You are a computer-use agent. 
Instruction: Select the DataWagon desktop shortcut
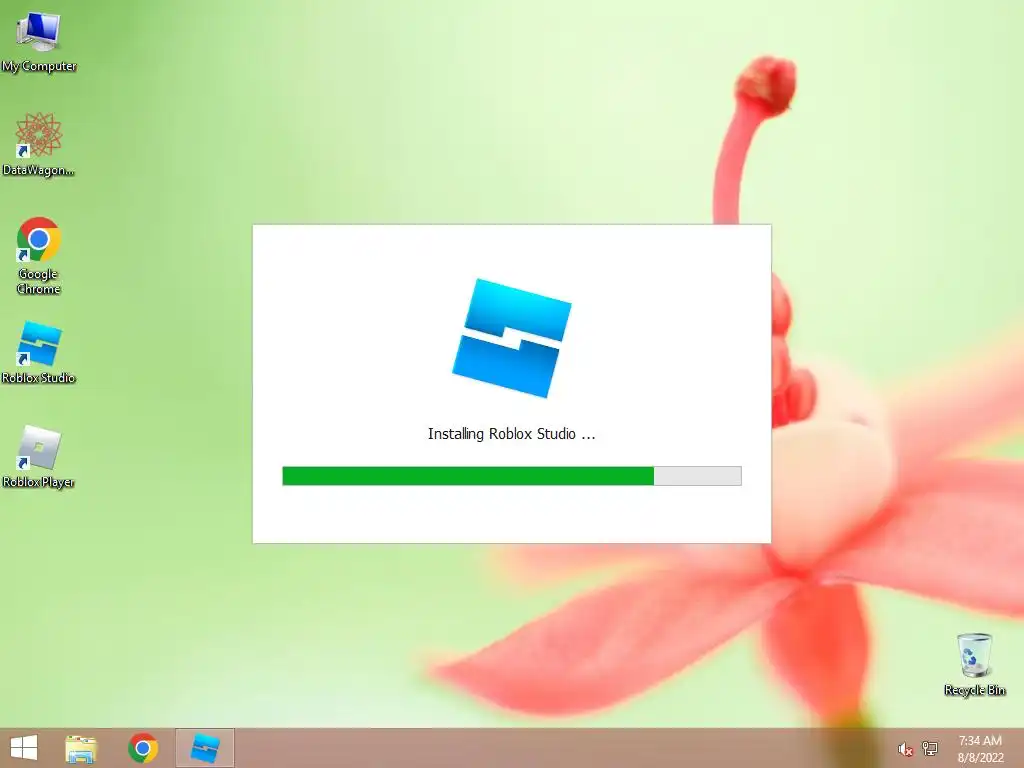[39, 144]
